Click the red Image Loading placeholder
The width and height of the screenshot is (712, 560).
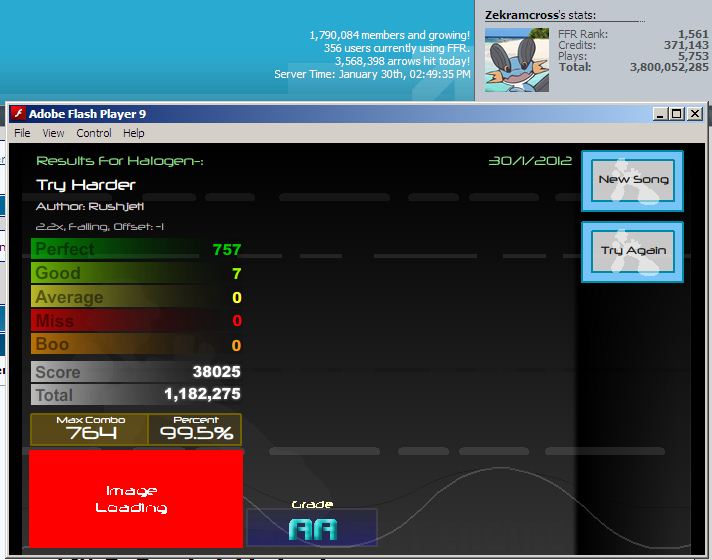[x=136, y=499]
